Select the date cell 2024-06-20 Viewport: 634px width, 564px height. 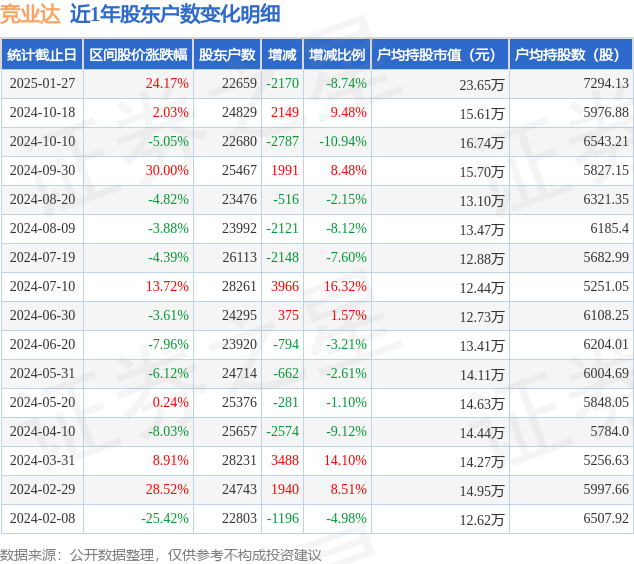point(42,344)
